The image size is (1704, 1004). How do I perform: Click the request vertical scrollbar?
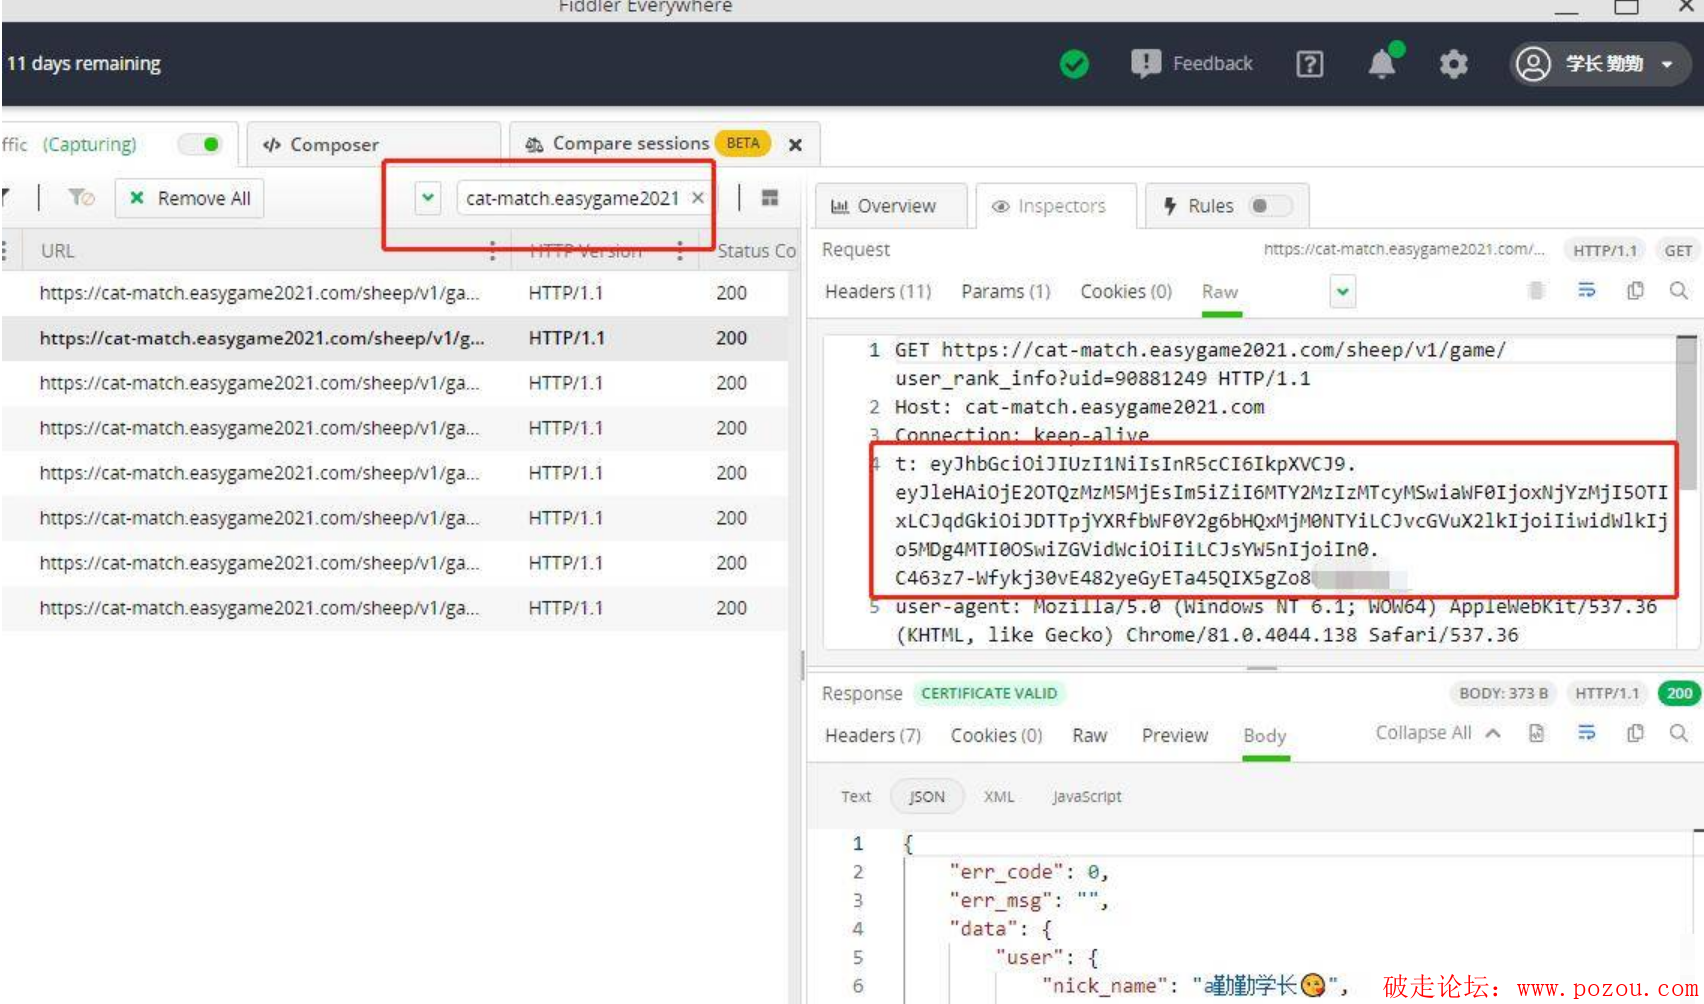coord(1686,412)
